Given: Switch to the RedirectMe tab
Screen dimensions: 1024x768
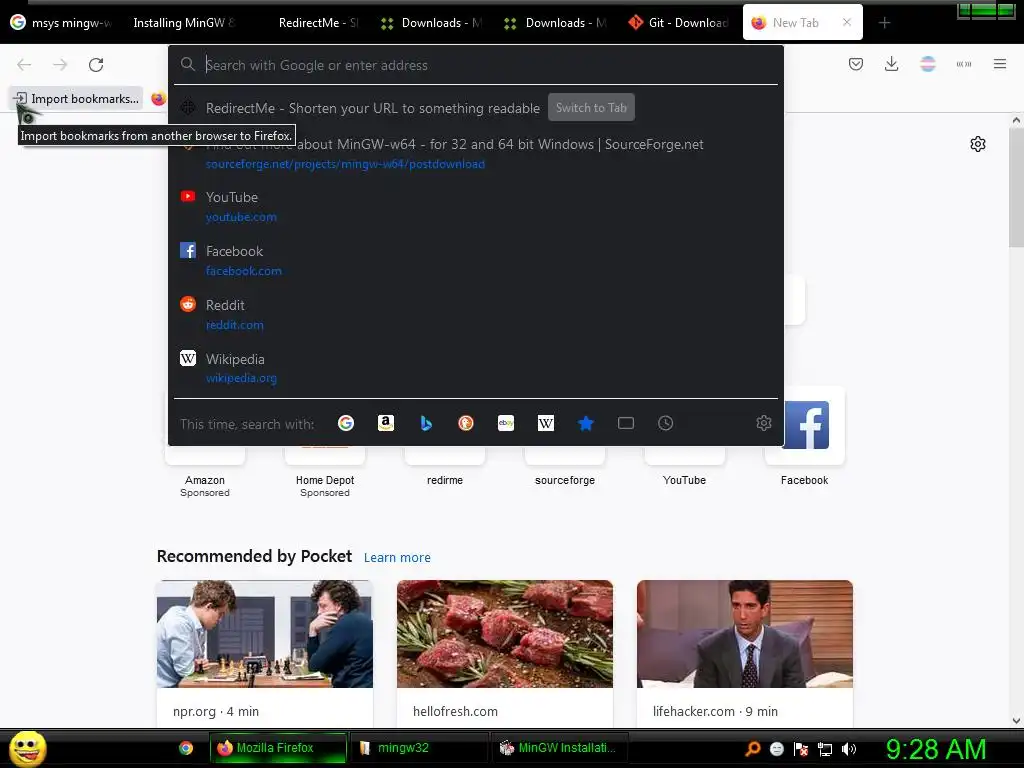Looking at the screenshot, I should [318, 23].
